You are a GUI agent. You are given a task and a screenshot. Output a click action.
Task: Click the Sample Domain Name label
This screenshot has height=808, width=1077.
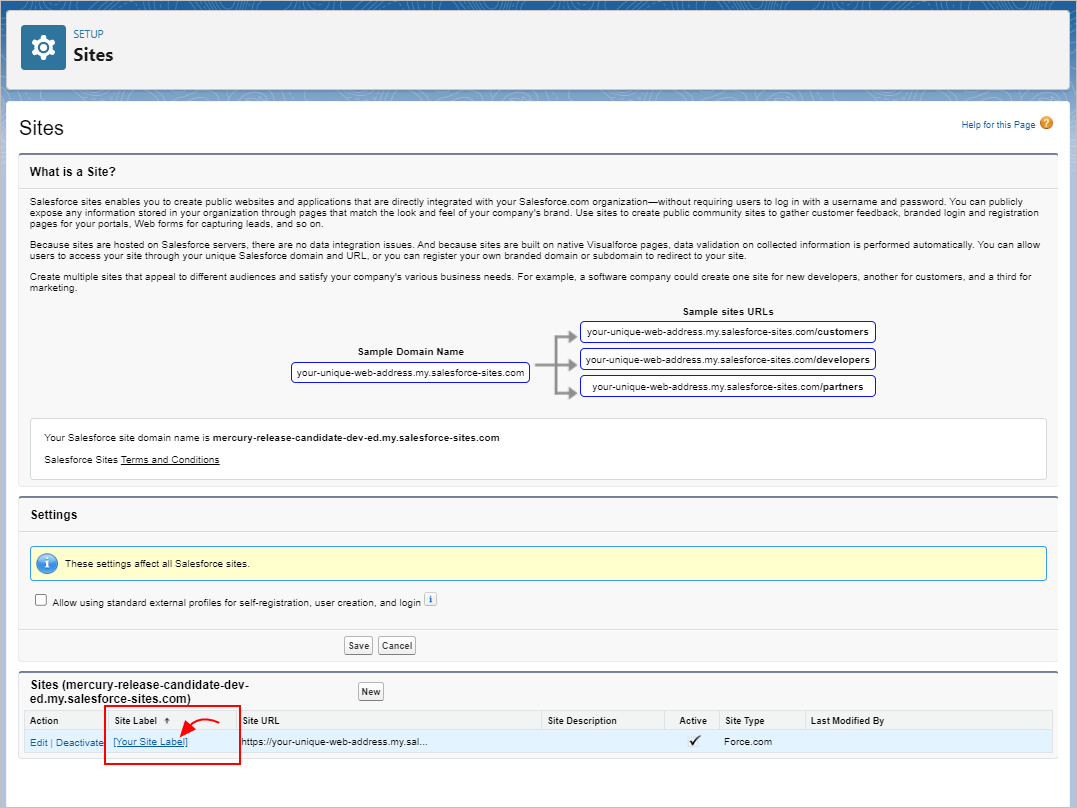pos(411,352)
